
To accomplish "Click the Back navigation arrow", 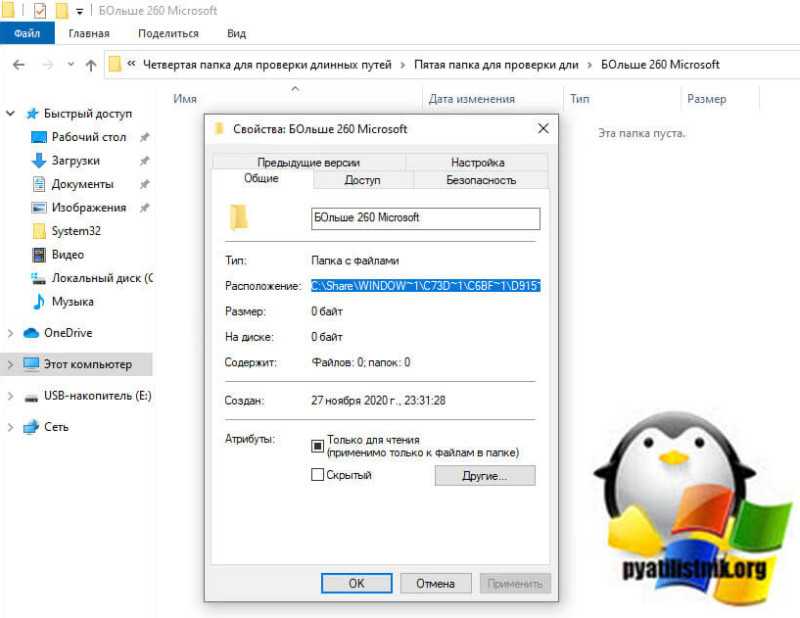I will [19, 65].
